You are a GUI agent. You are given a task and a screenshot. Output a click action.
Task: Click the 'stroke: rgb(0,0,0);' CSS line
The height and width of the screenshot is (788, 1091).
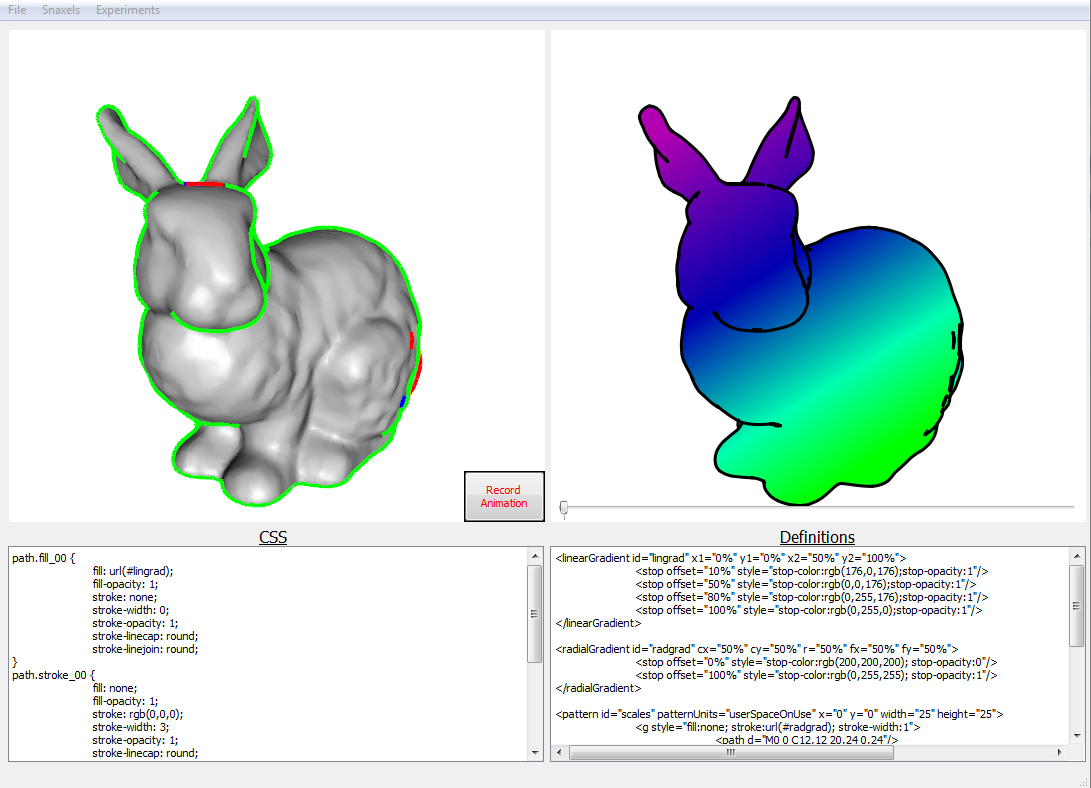[x=138, y=714]
